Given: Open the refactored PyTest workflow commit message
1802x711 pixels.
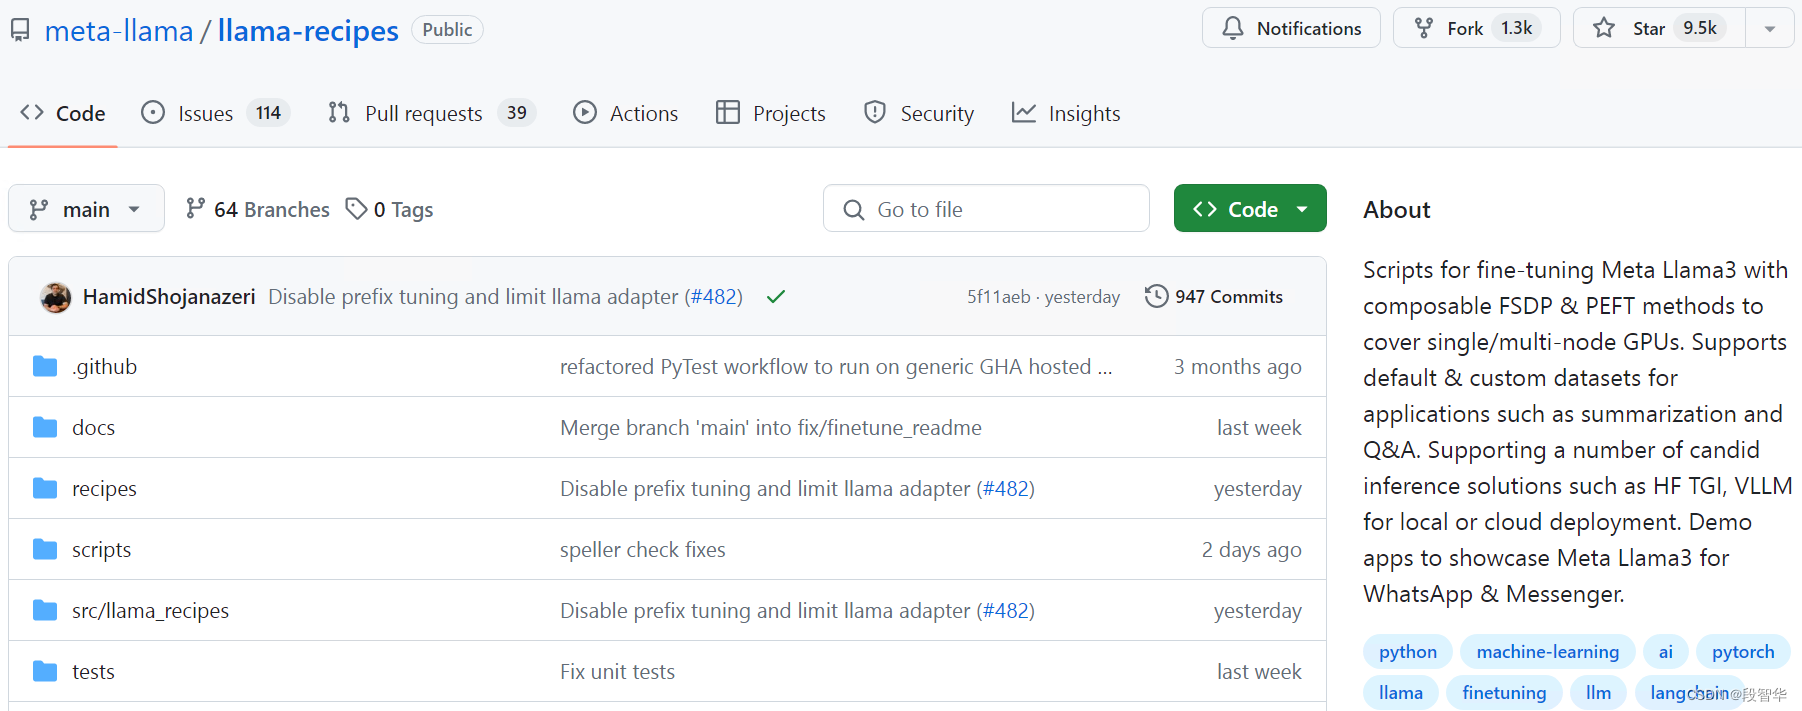Looking at the screenshot, I should coord(836,367).
